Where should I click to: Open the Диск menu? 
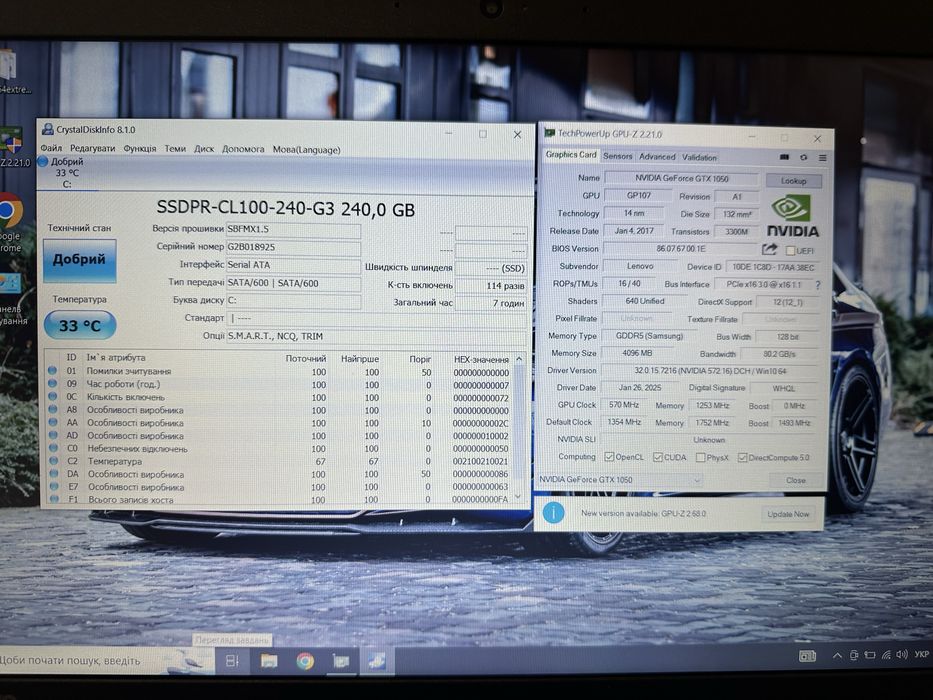204,149
